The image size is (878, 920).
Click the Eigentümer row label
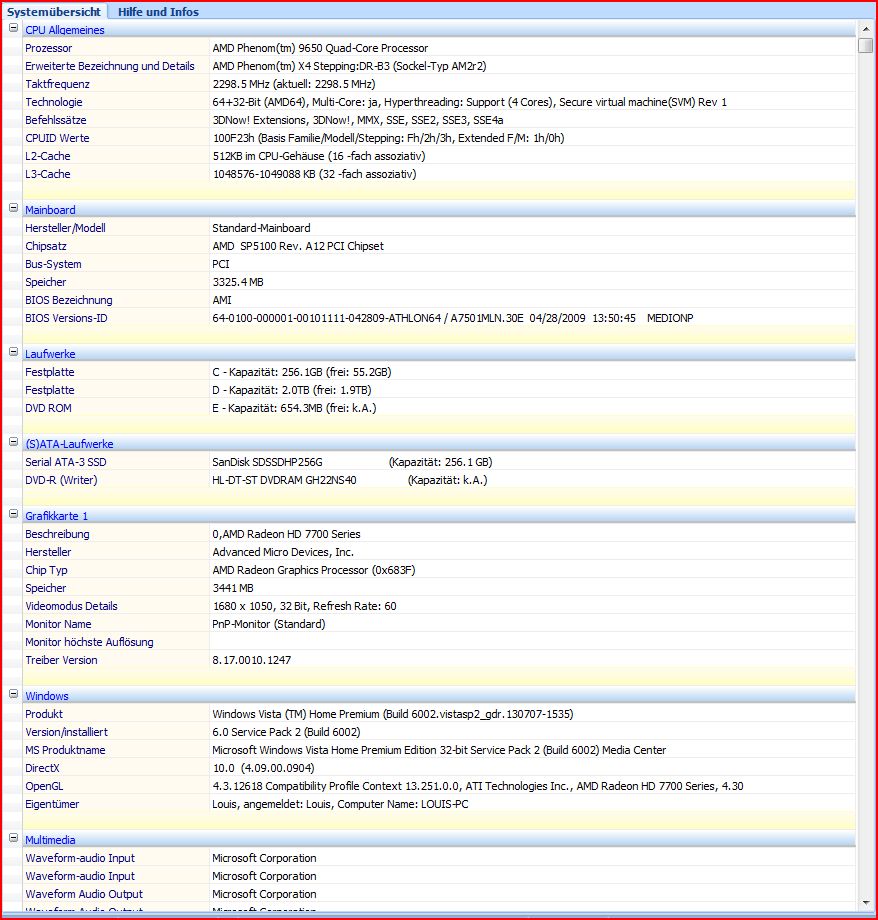(x=52, y=804)
